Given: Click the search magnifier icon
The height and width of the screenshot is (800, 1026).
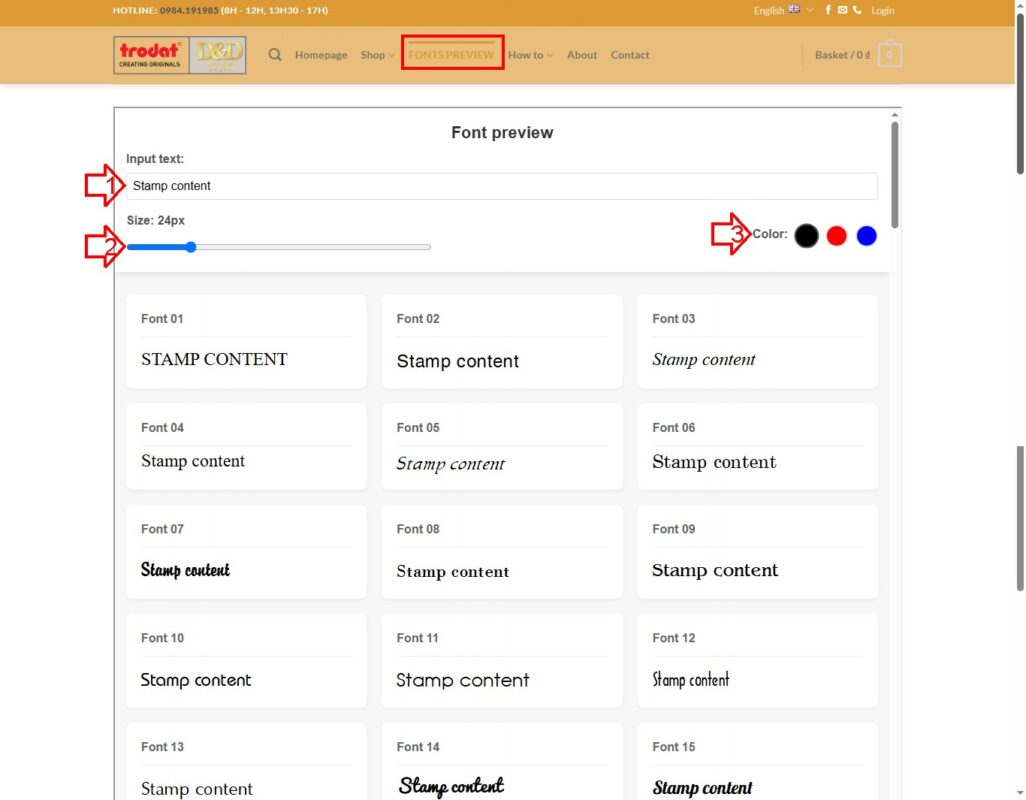Looking at the screenshot, I should tap(275, 55).
